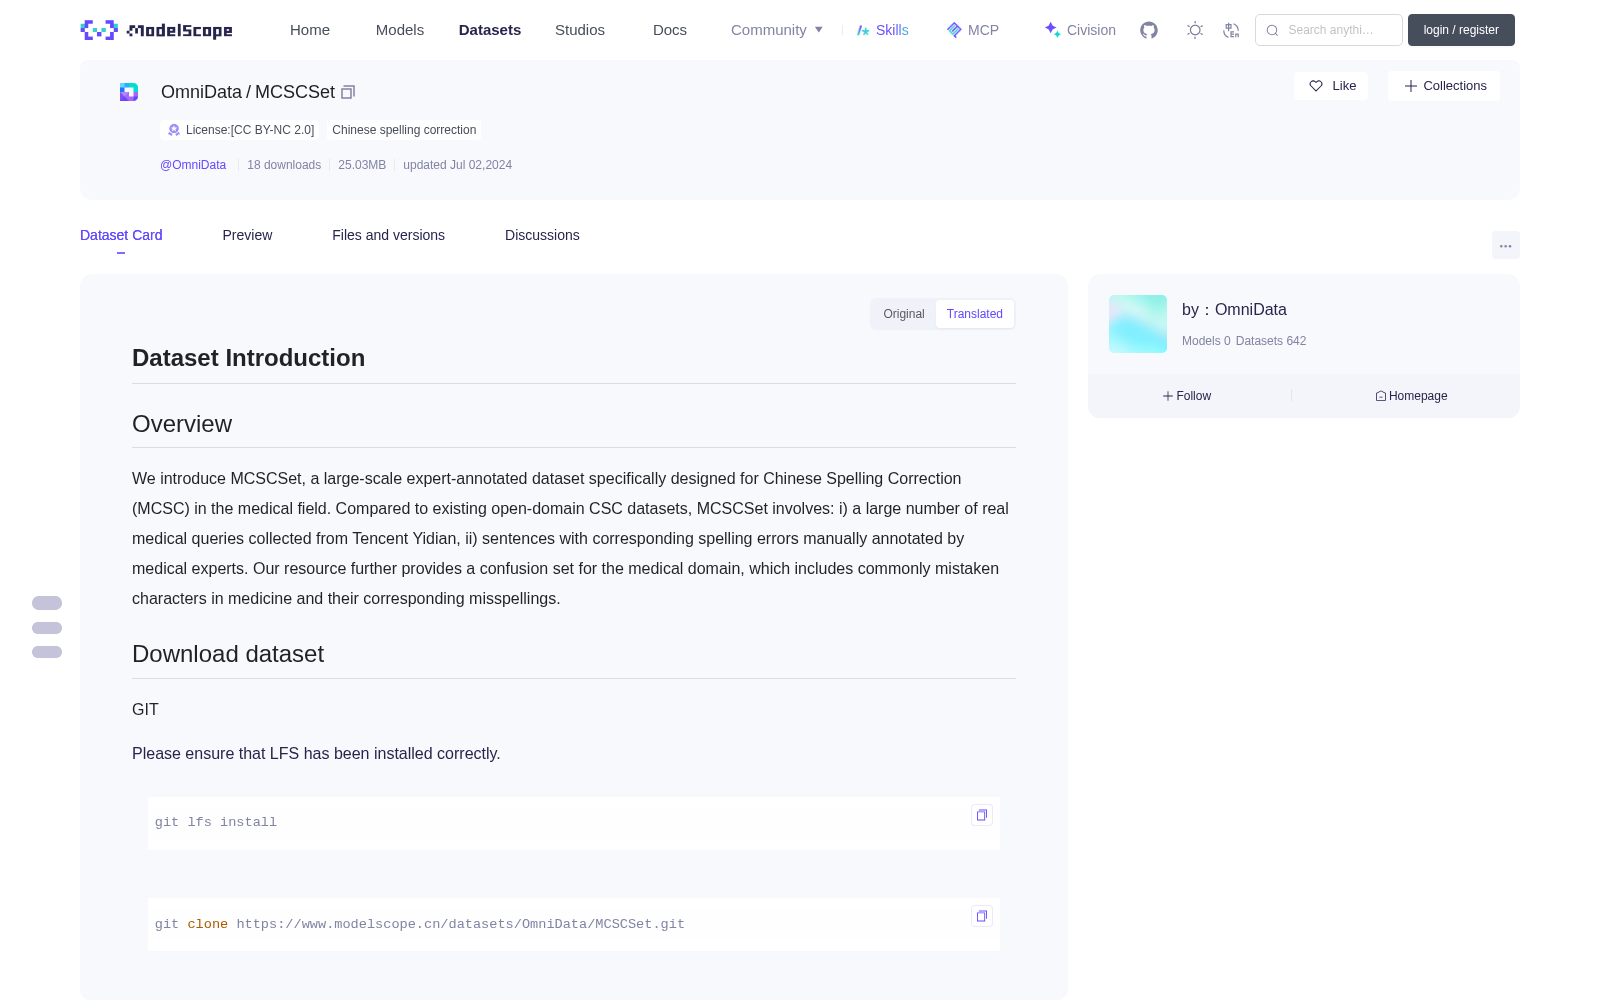This screenshot has height=1000, width=1600.
Task: Go to the Home page
Action: click(x=310, y=30)
